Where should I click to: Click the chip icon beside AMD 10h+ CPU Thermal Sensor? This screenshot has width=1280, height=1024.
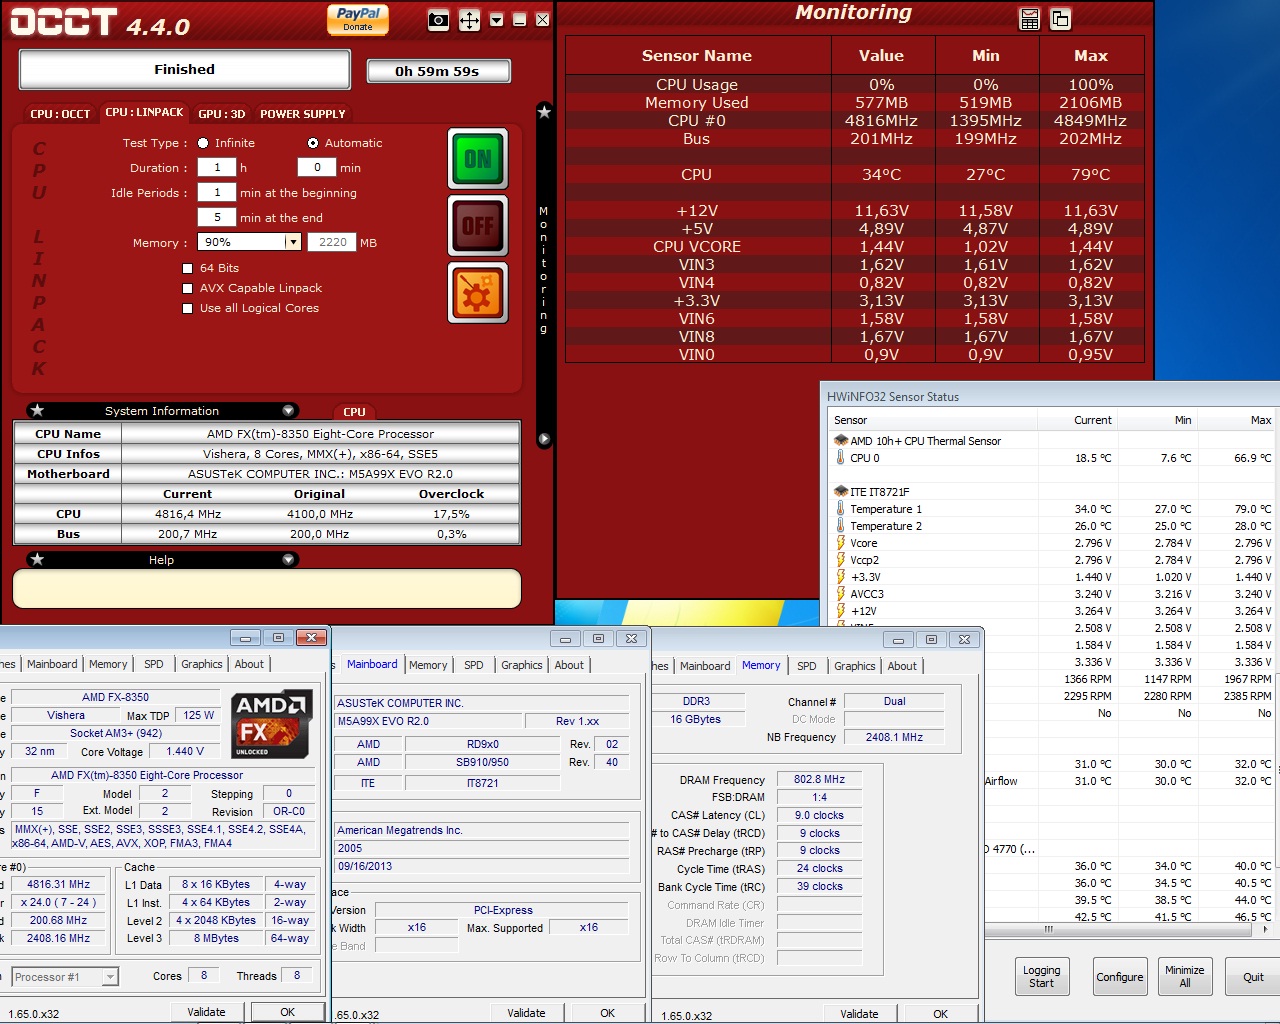[x=841, y=440]
